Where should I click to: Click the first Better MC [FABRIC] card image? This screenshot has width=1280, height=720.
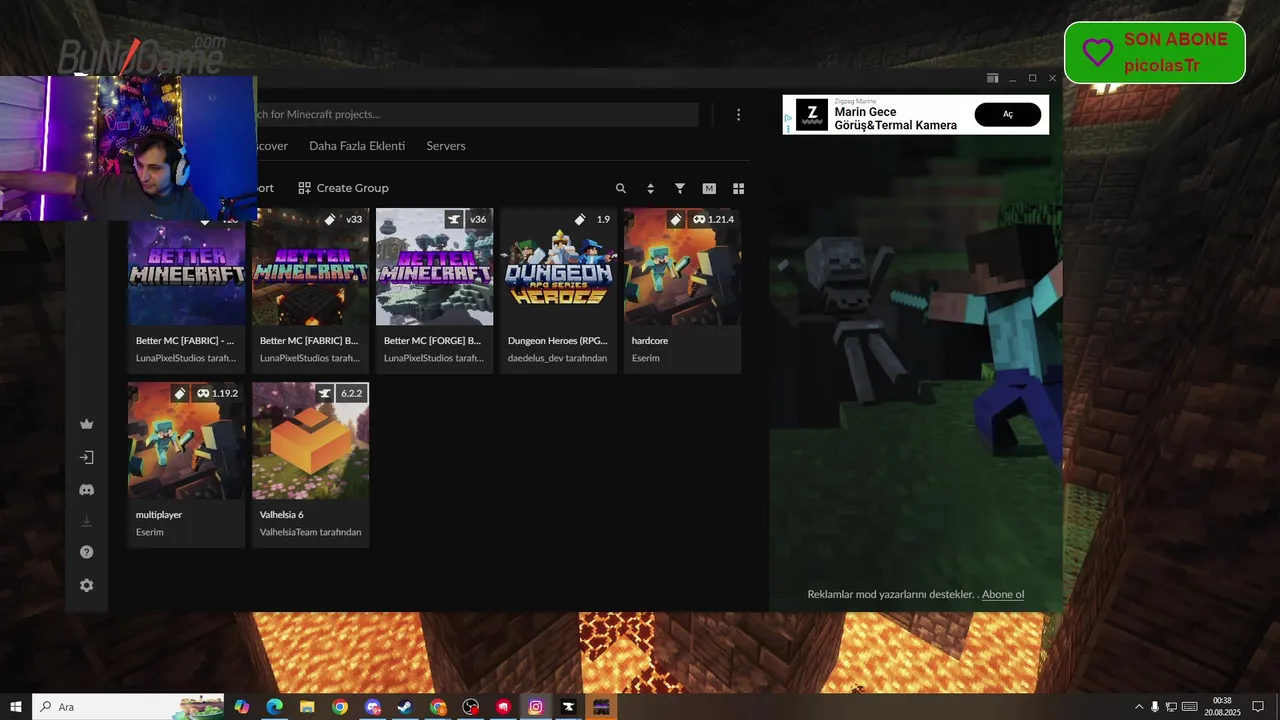point(186,272)
